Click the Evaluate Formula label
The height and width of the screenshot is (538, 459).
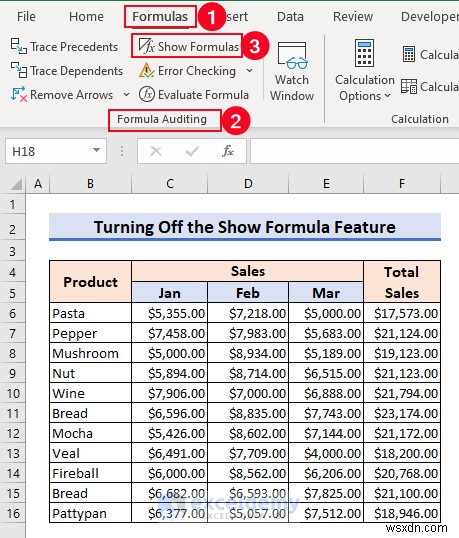(203, 95)
